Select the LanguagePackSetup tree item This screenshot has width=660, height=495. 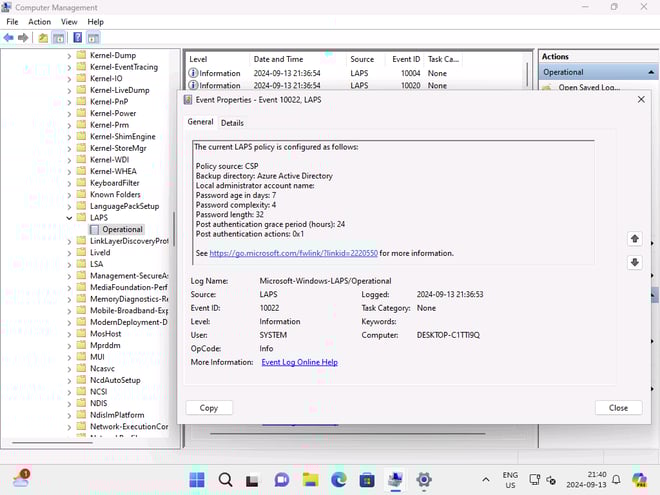click(124, 206)
